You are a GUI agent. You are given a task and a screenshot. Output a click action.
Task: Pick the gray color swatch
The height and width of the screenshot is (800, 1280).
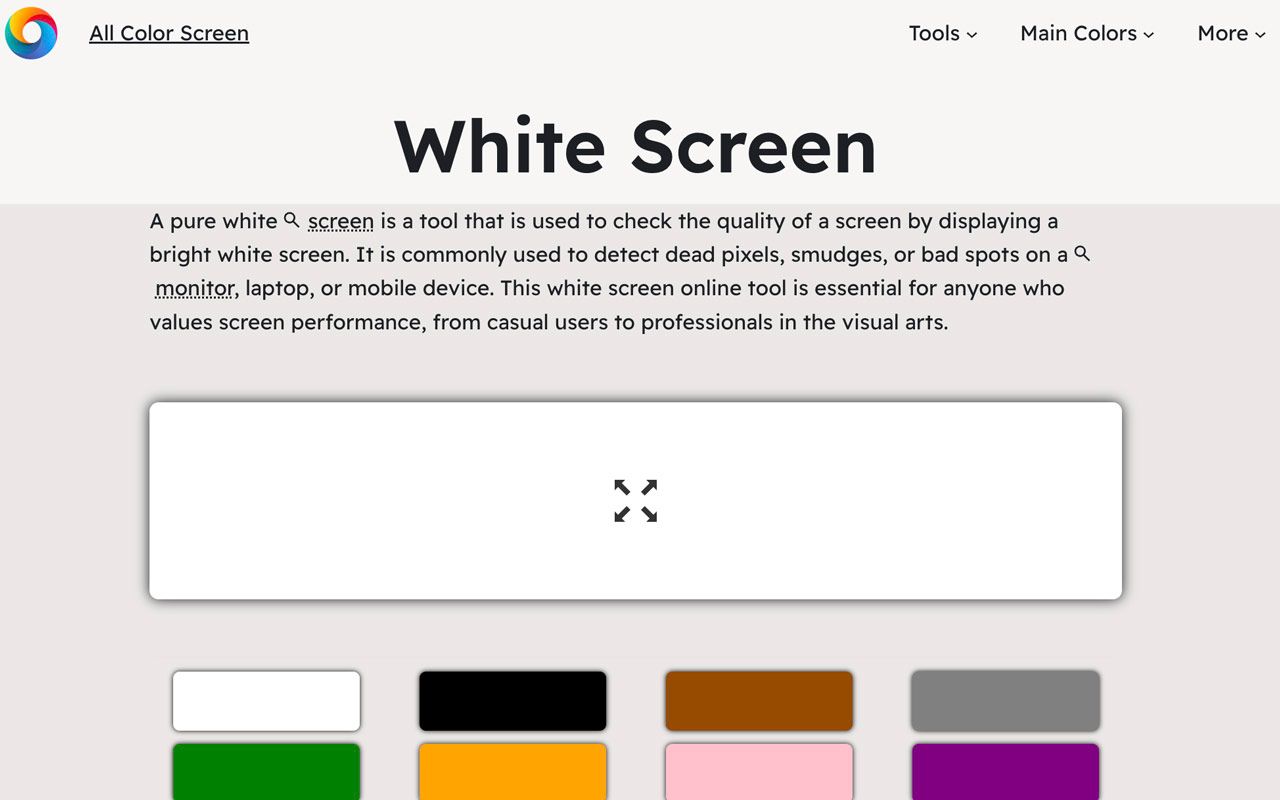pyautogui.click(x=1004, y=700)
